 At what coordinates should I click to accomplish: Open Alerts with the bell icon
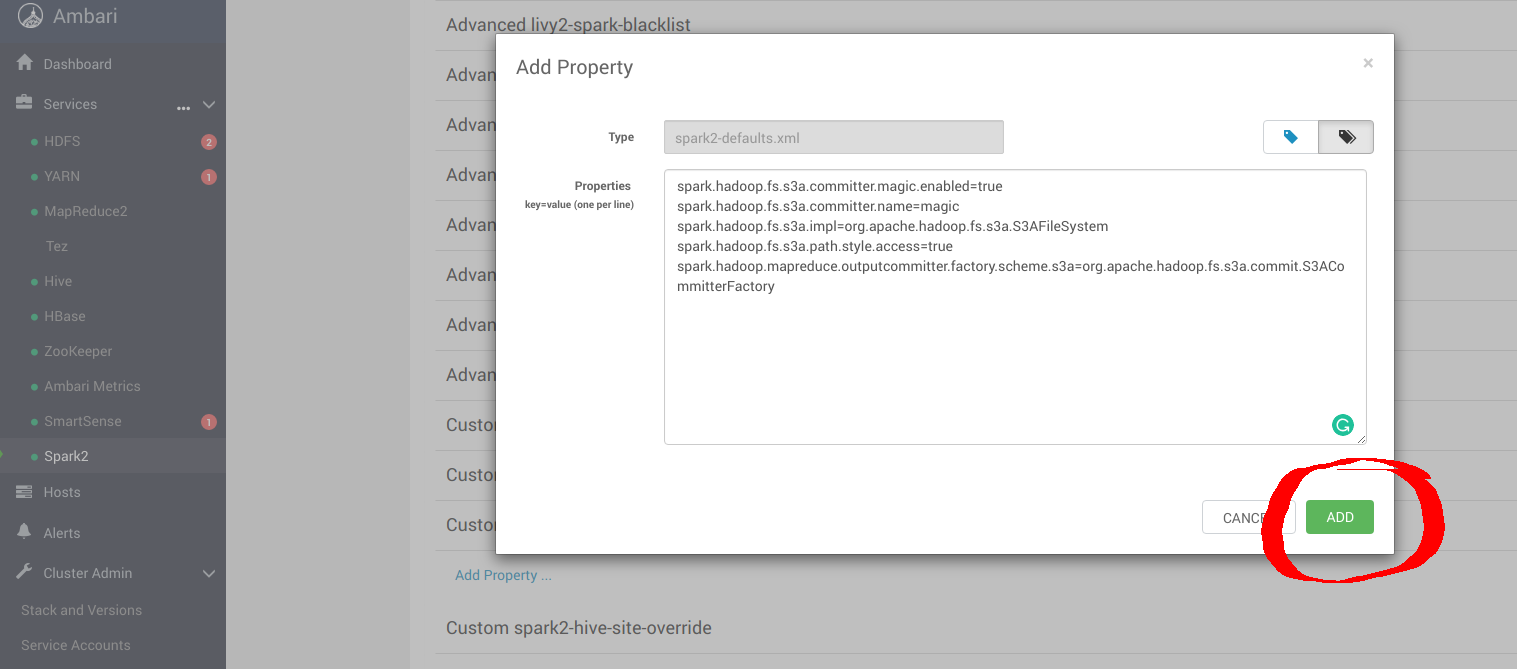coord(25,532)
